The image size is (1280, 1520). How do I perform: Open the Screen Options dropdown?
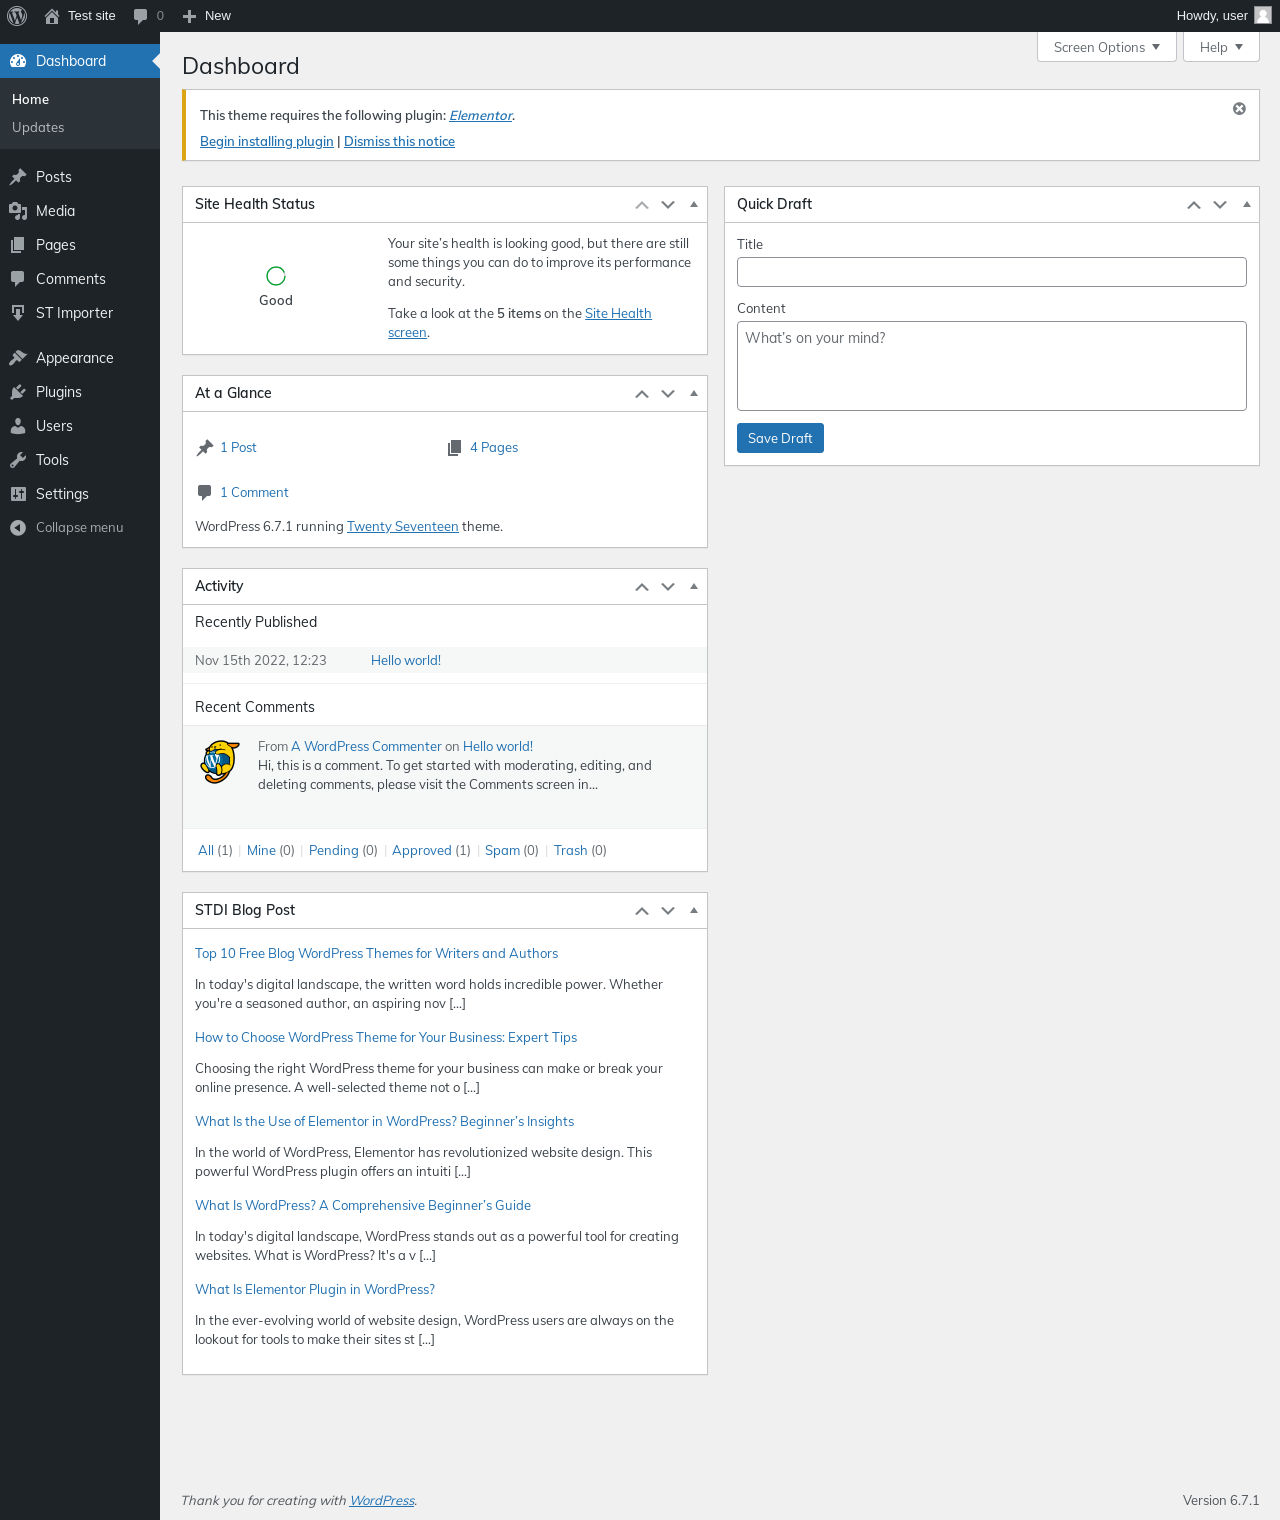(1107, 47)
